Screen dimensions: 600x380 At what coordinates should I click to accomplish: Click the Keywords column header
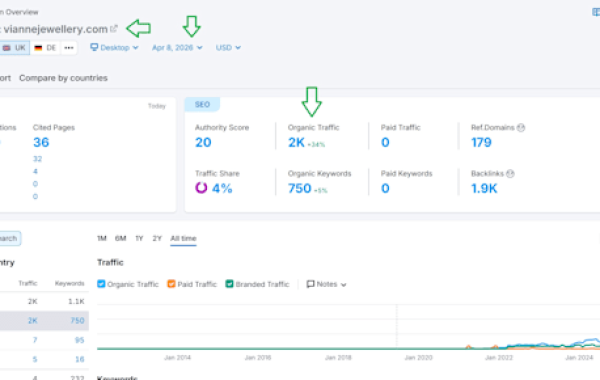pyautogui.click(x=70, y=284)
